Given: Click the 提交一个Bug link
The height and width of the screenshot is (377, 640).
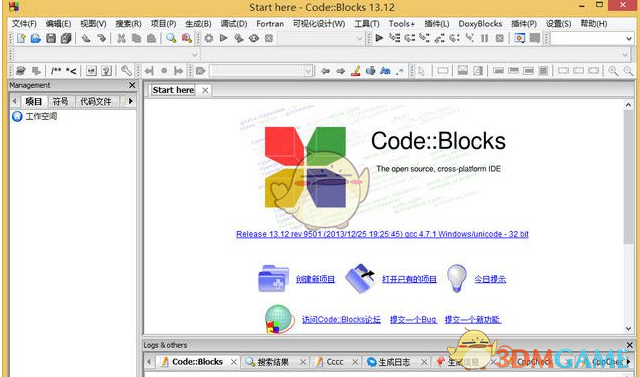Looking at the screenshot, I should (413, 319).
